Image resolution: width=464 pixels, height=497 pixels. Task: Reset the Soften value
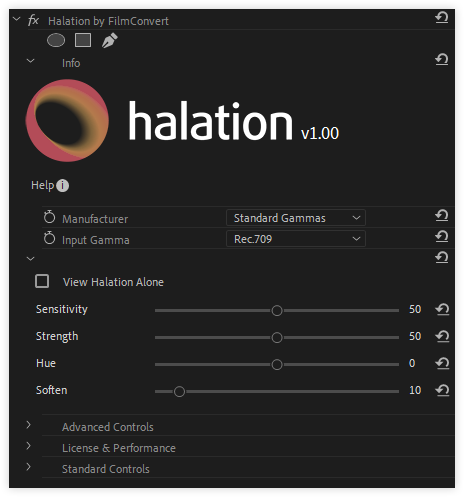[x=442, y=390]
